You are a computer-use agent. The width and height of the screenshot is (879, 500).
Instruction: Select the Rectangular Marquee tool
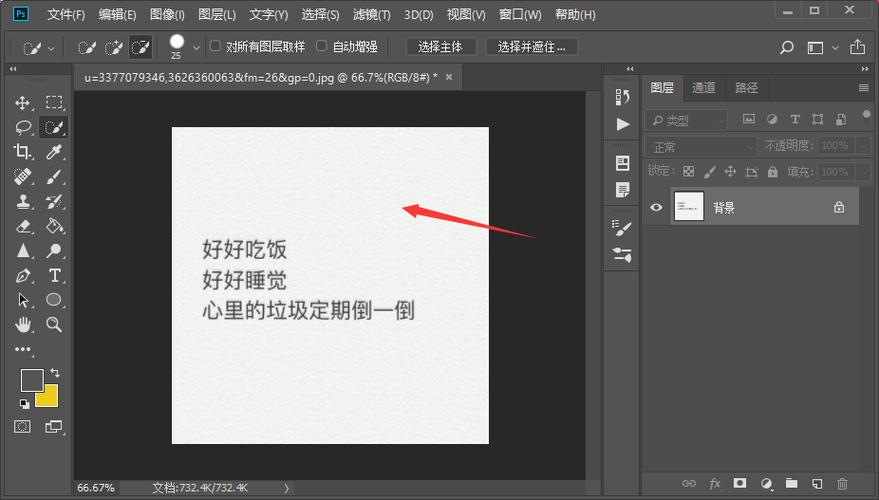click(54, 102)
